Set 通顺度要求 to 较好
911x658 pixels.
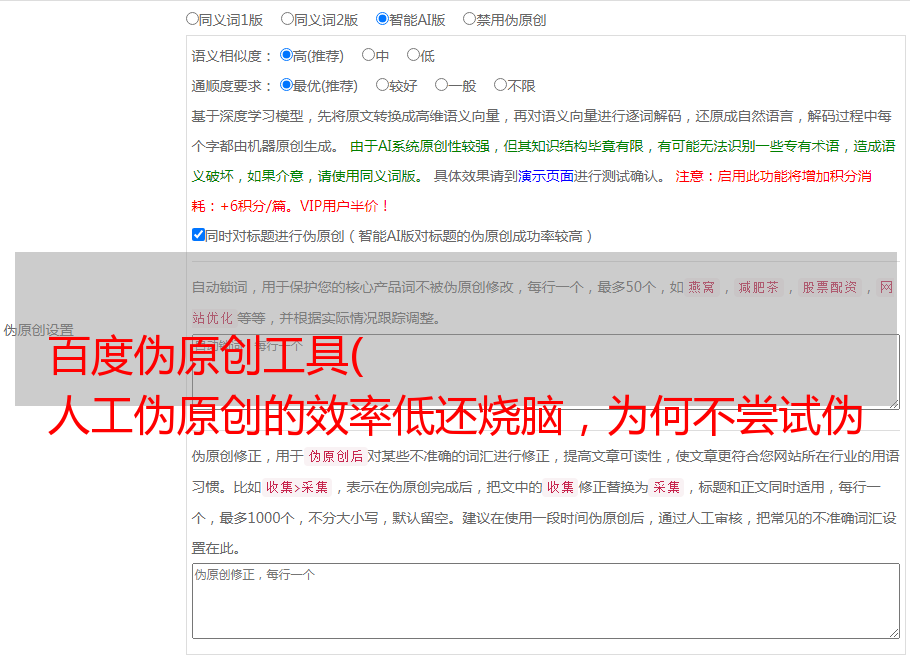point(382,85)
